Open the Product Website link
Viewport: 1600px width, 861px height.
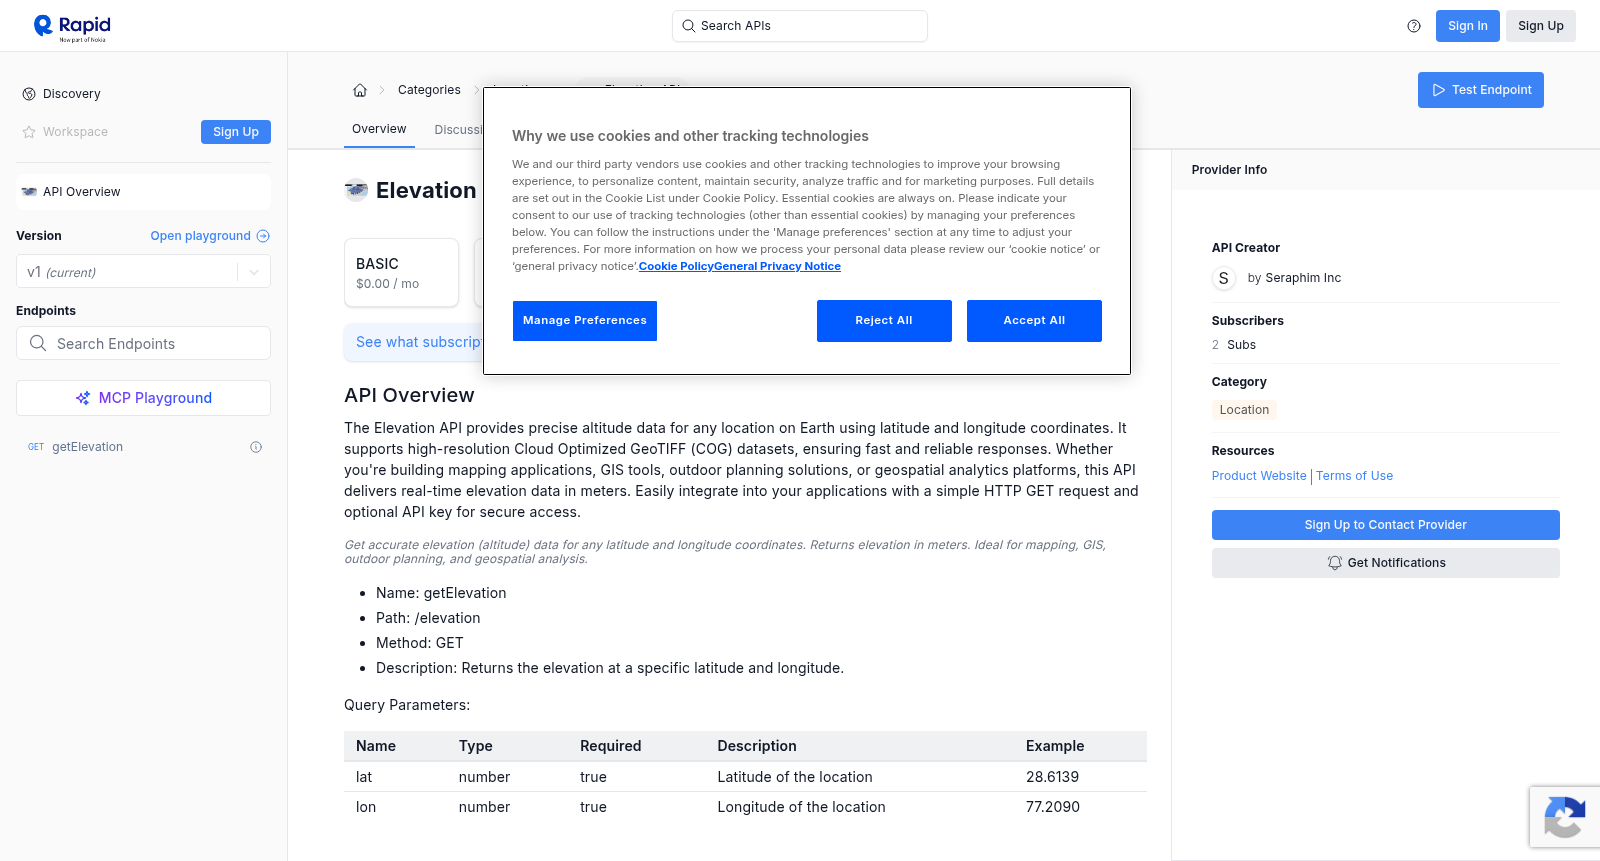tap(1259, 476)
